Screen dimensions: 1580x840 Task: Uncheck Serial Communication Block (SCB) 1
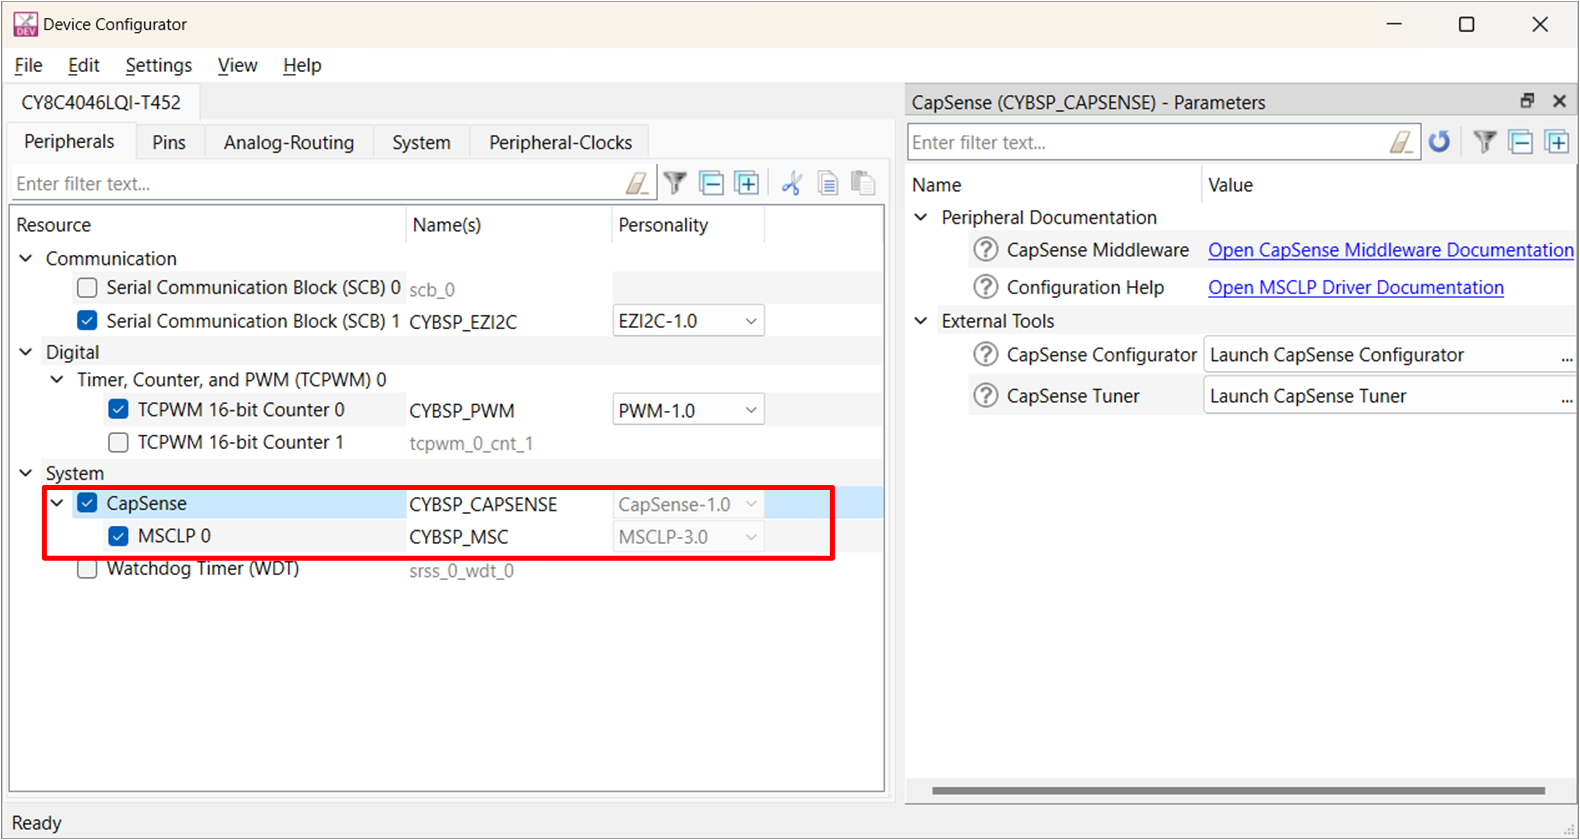(87, 321)
